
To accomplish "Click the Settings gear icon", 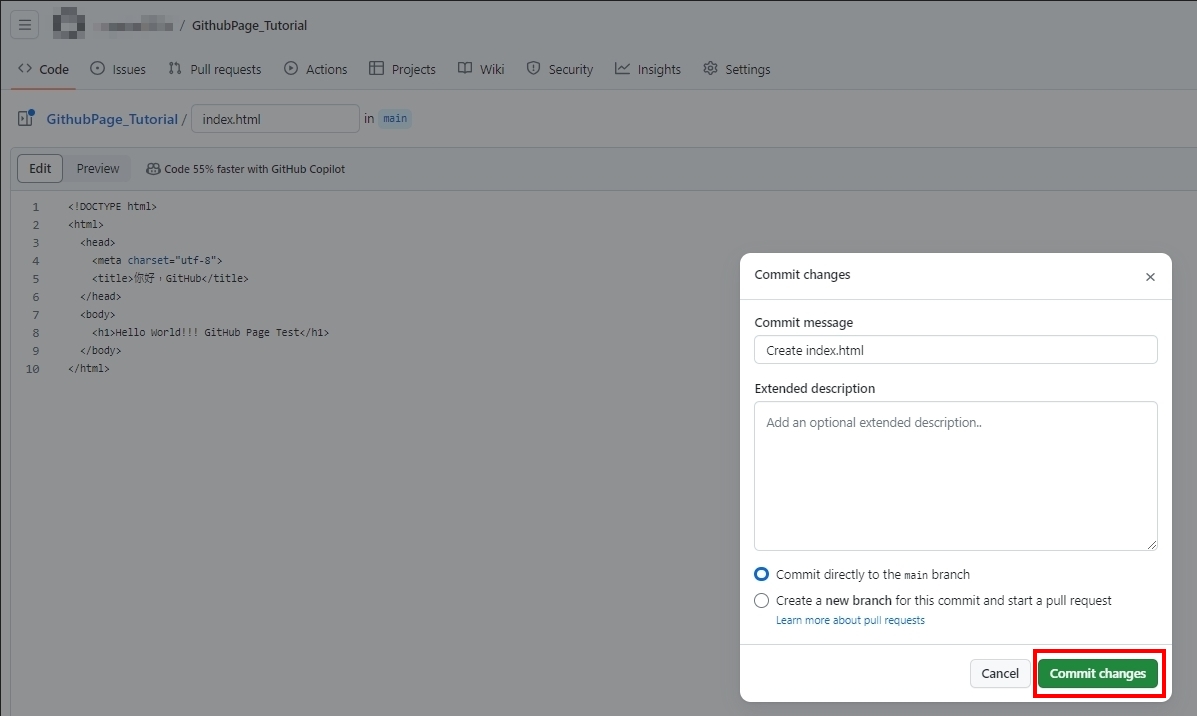I will (x=710, y=68).
